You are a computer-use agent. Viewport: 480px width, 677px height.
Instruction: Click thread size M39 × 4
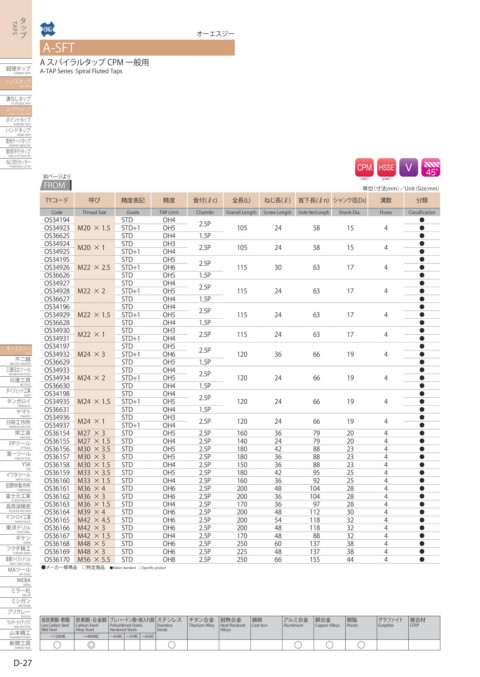click(91, 512)
